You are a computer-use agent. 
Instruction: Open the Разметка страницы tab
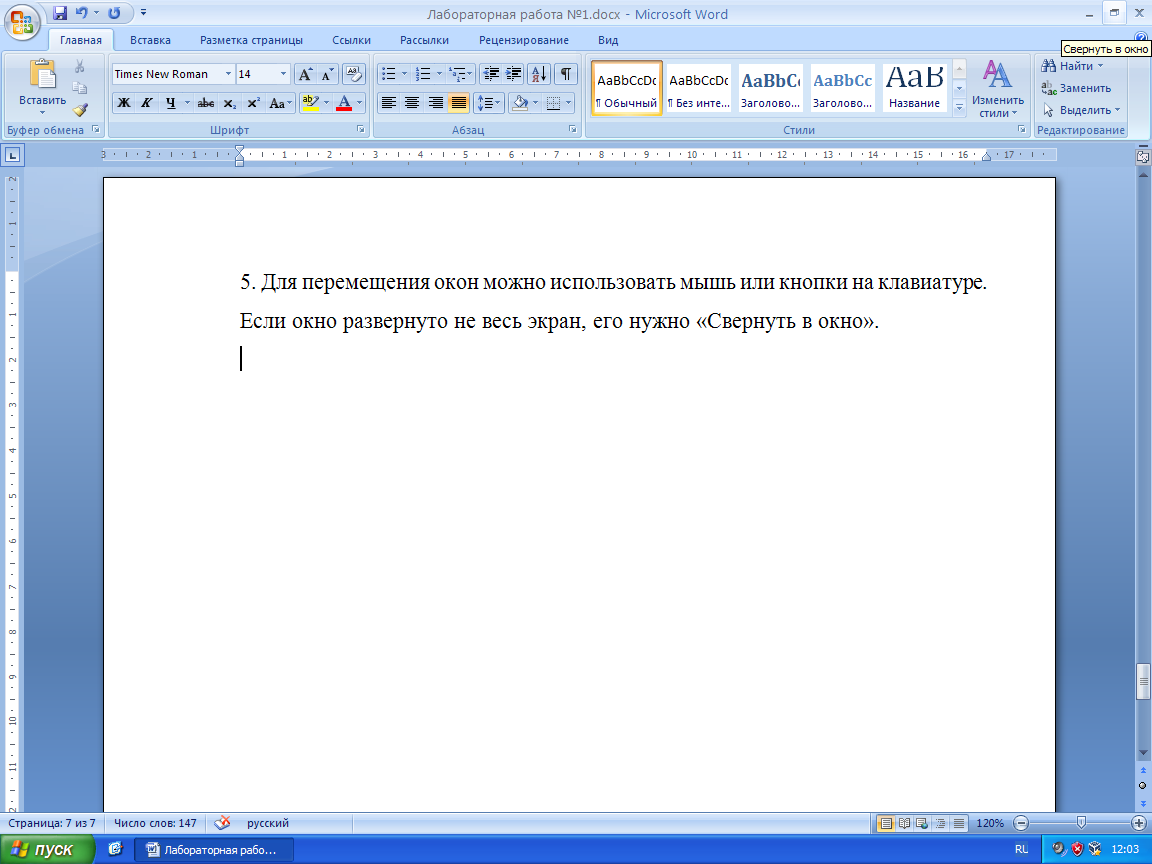[x=251, y=40]
